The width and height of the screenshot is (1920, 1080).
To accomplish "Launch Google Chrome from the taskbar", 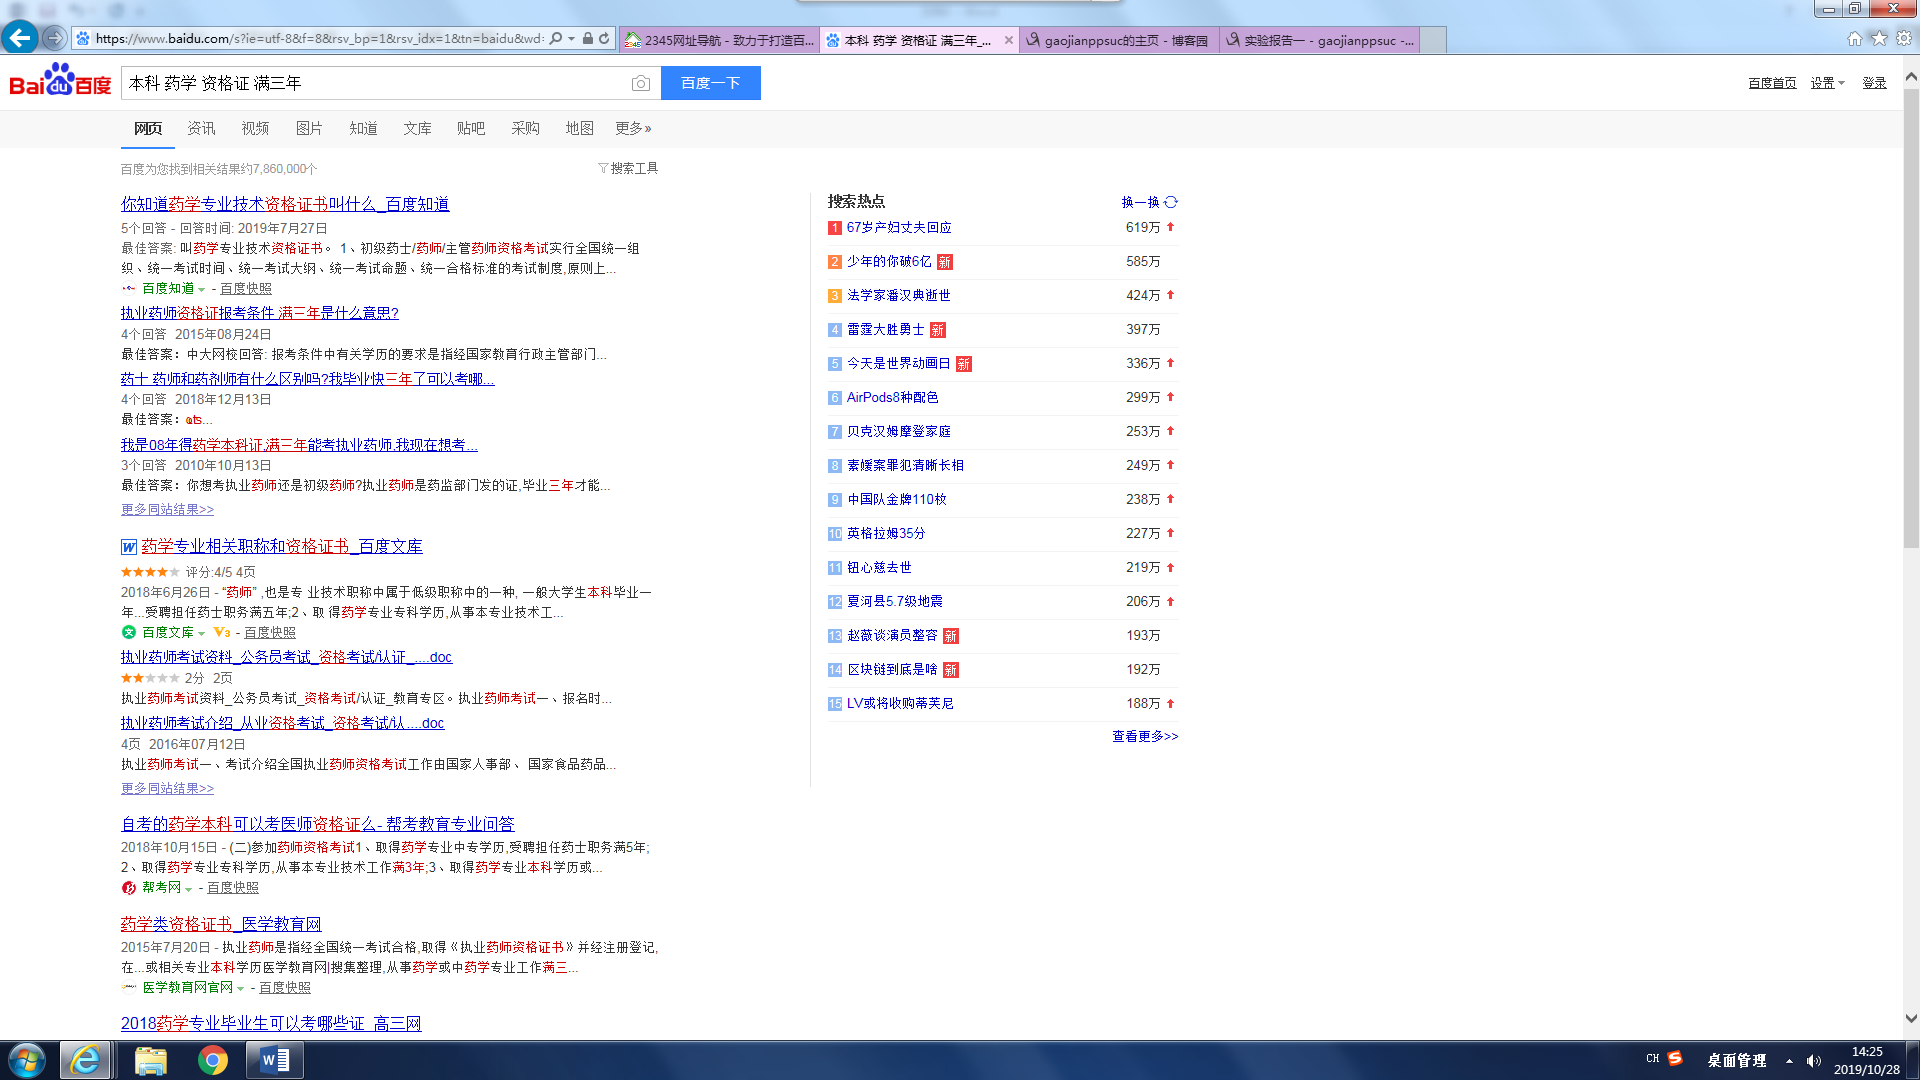I will [x=212, y=1060].
